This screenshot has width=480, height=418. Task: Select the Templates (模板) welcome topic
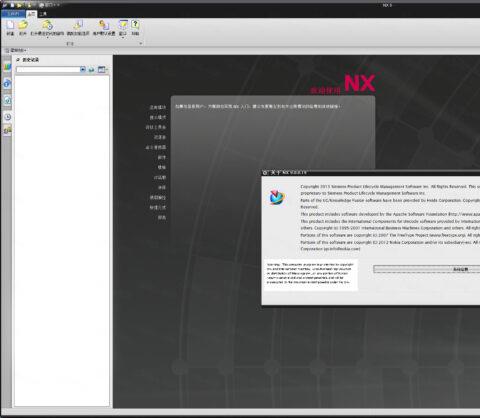click(x=162, y=167)
